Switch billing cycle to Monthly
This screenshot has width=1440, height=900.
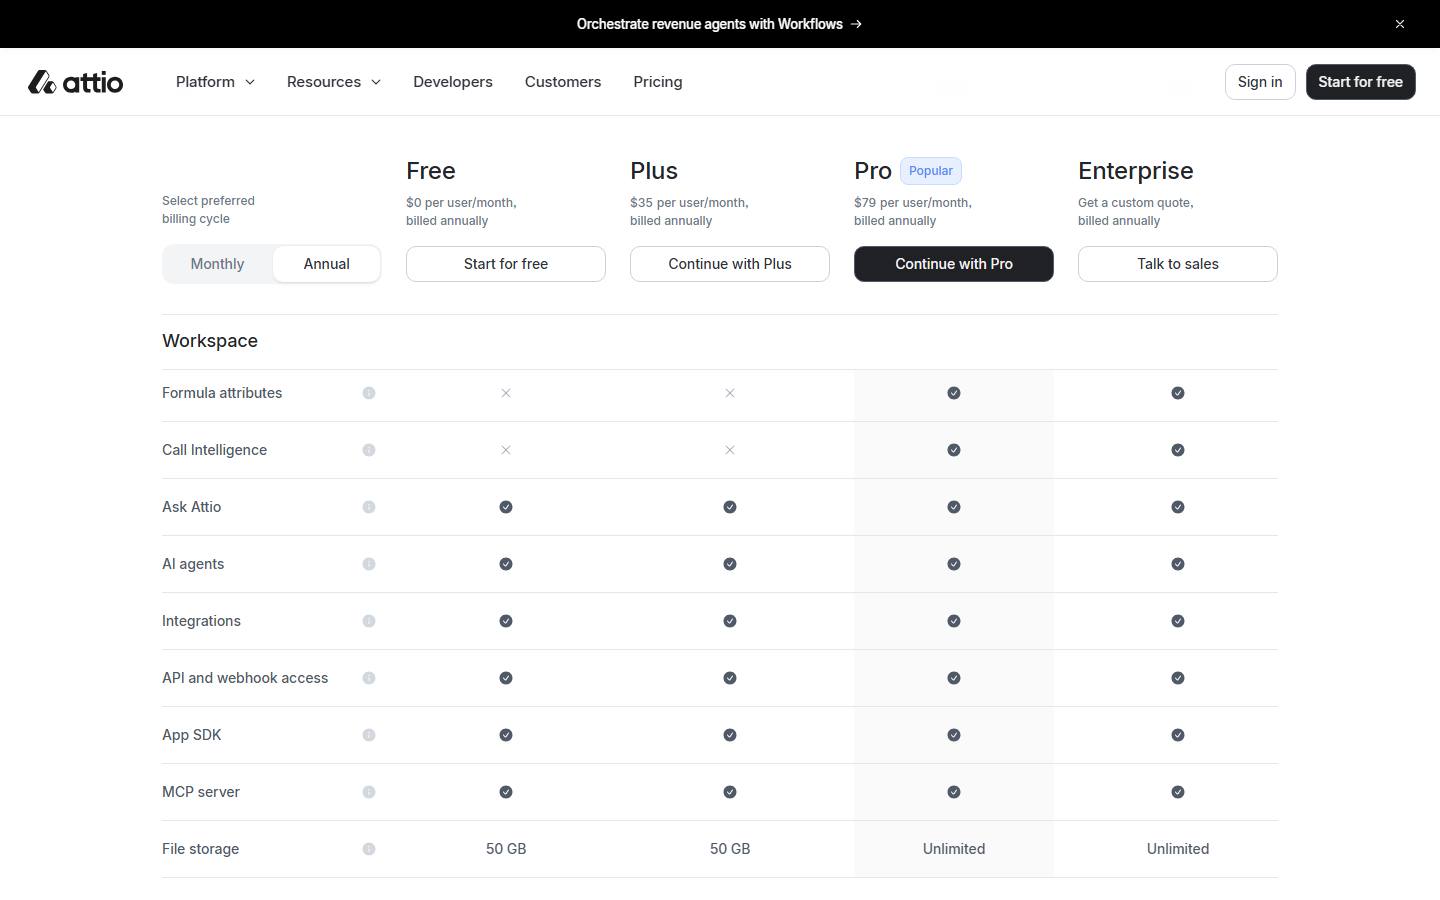point(217,264)
